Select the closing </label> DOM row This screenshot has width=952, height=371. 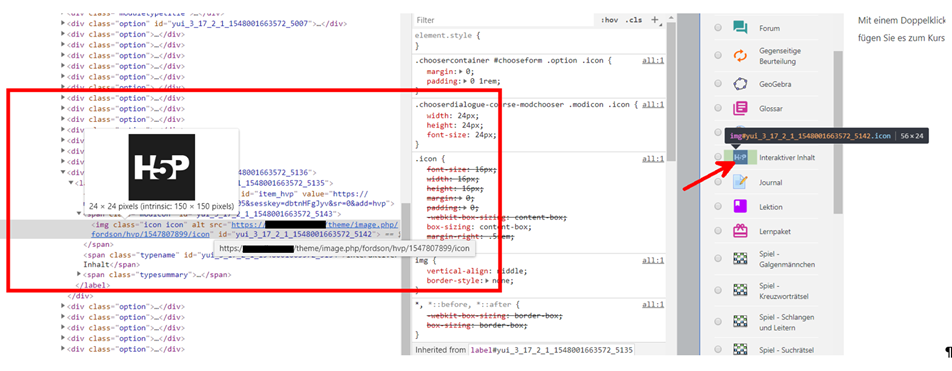(92, 285)
